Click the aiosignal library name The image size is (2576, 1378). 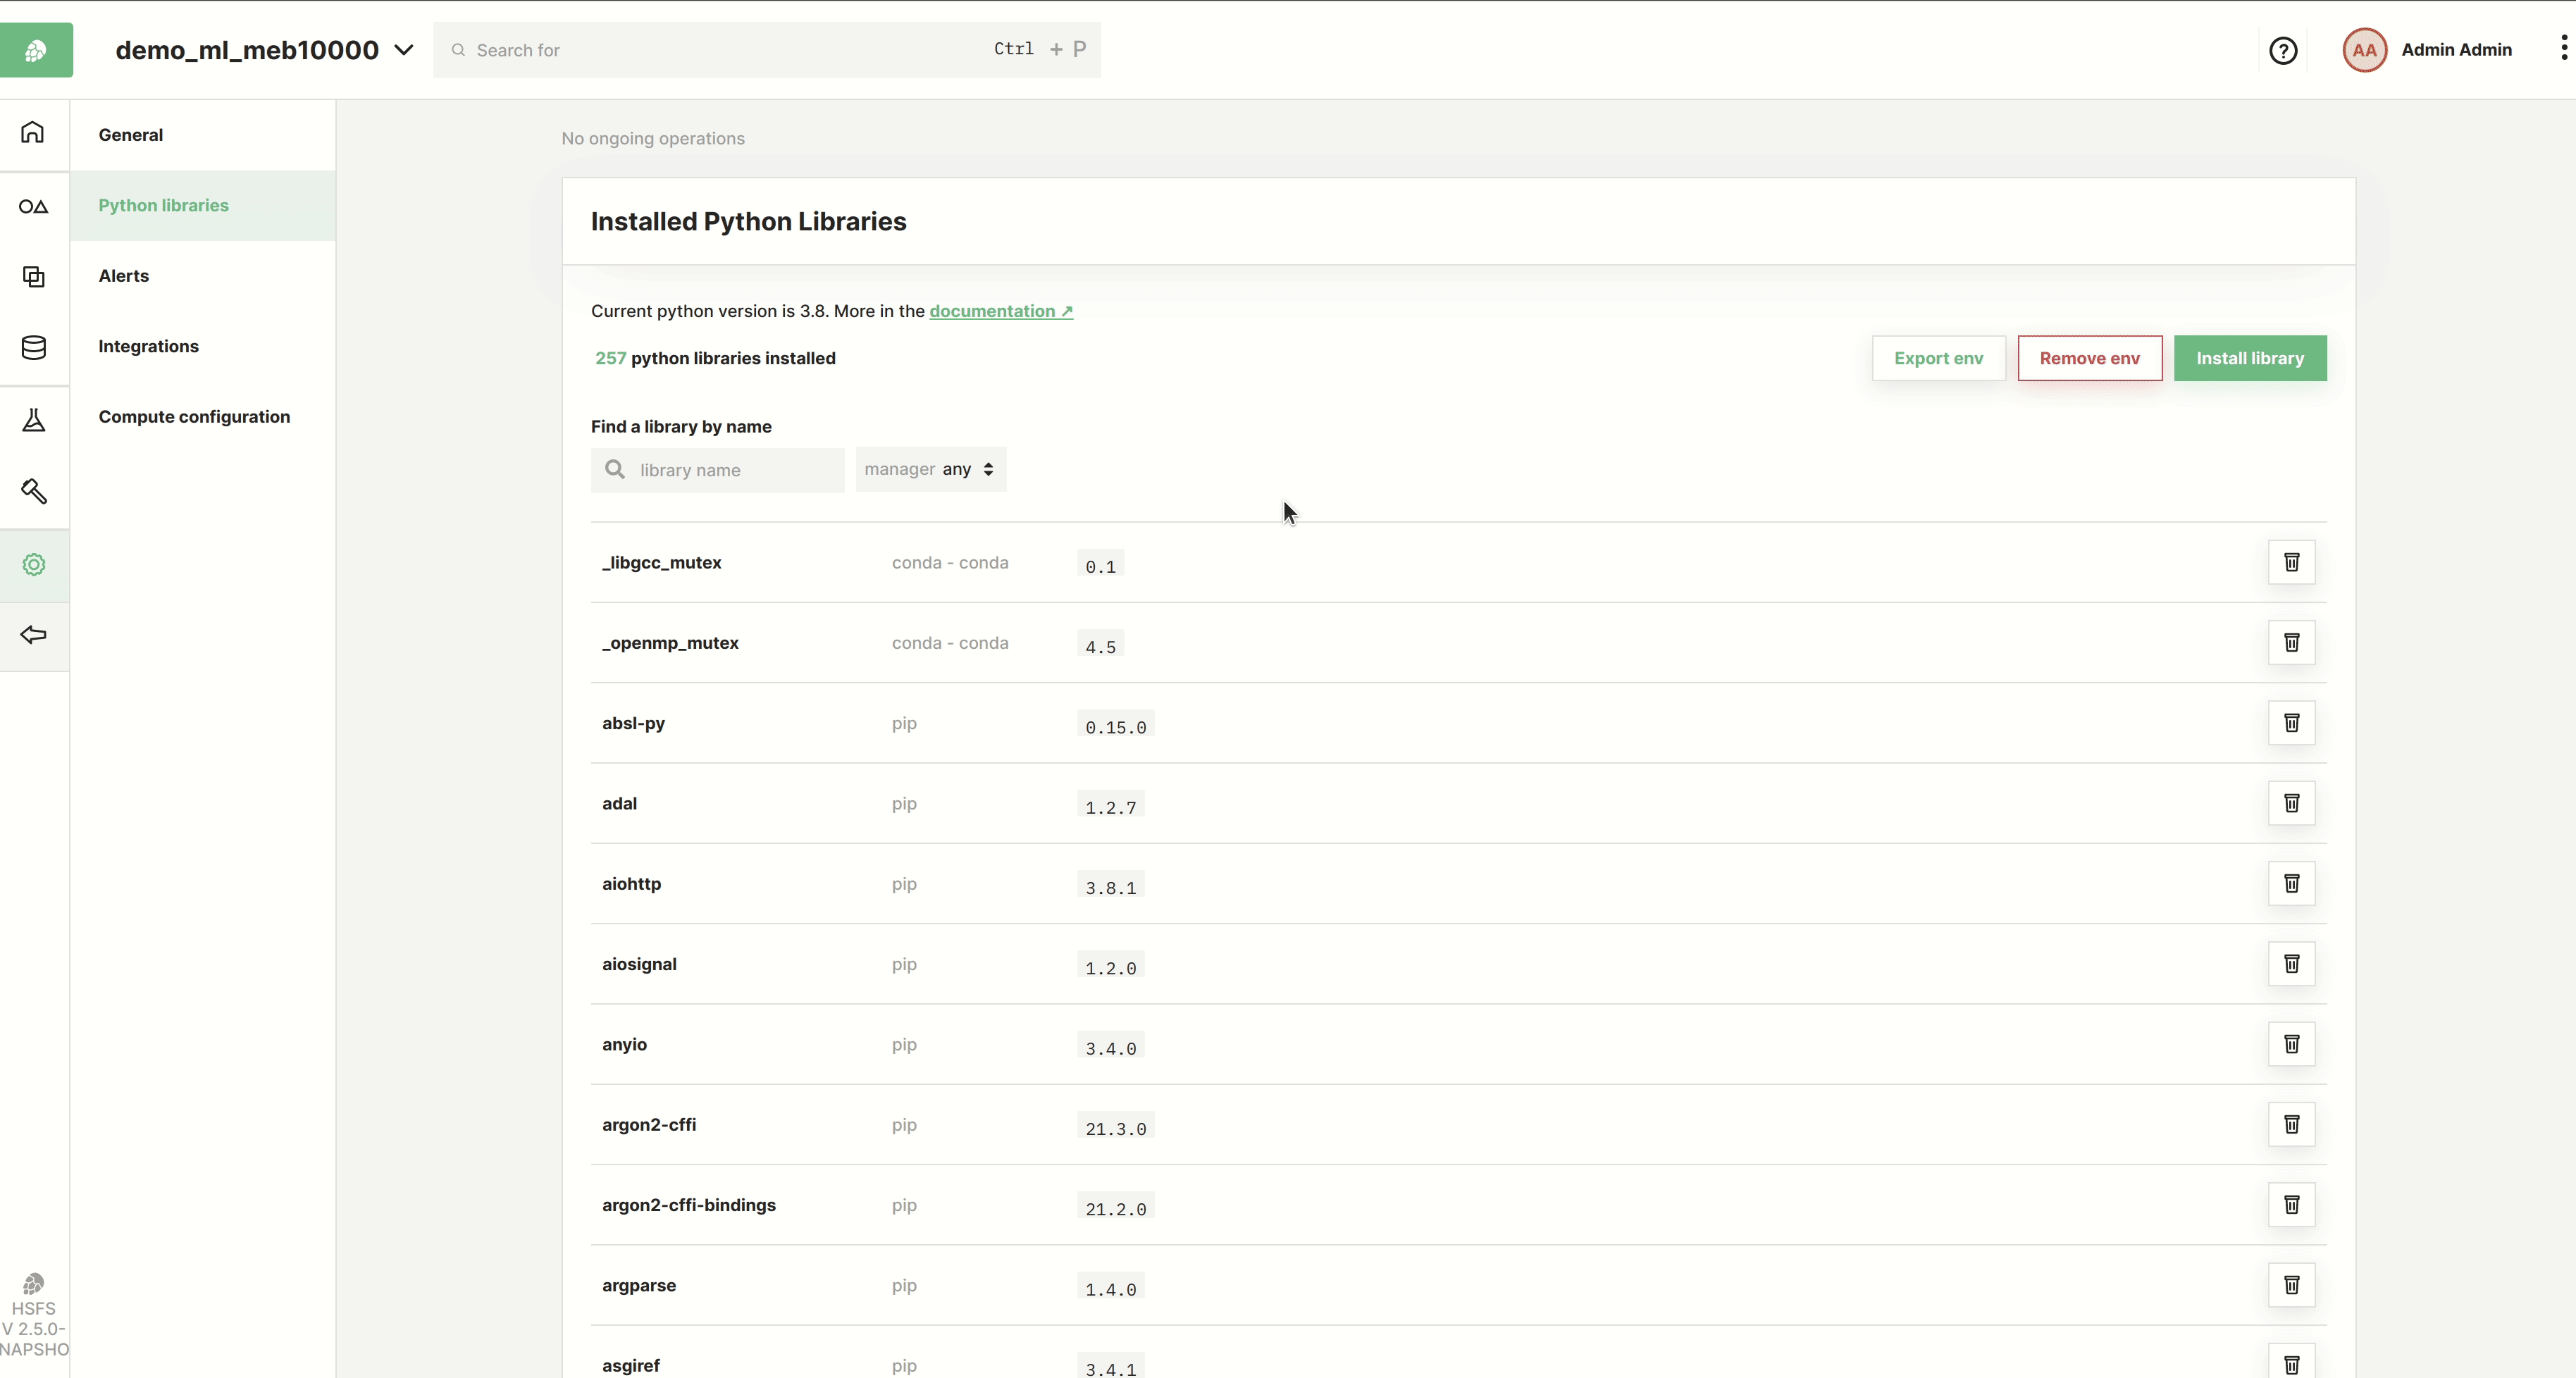tap(639, 964)
